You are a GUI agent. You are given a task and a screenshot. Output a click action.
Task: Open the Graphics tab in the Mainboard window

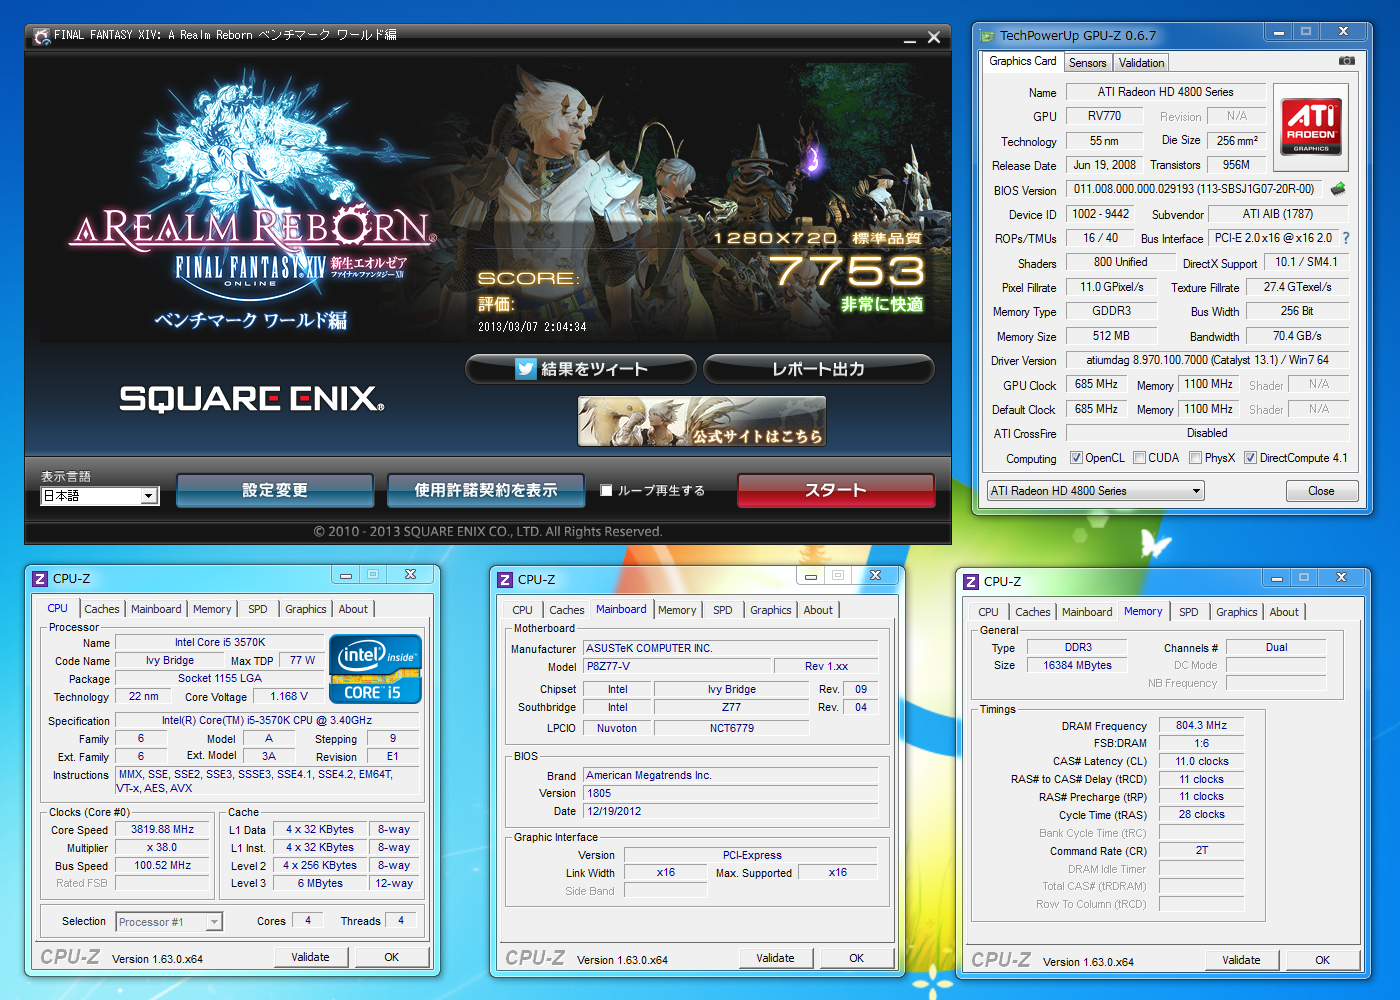tap(770, 610)
